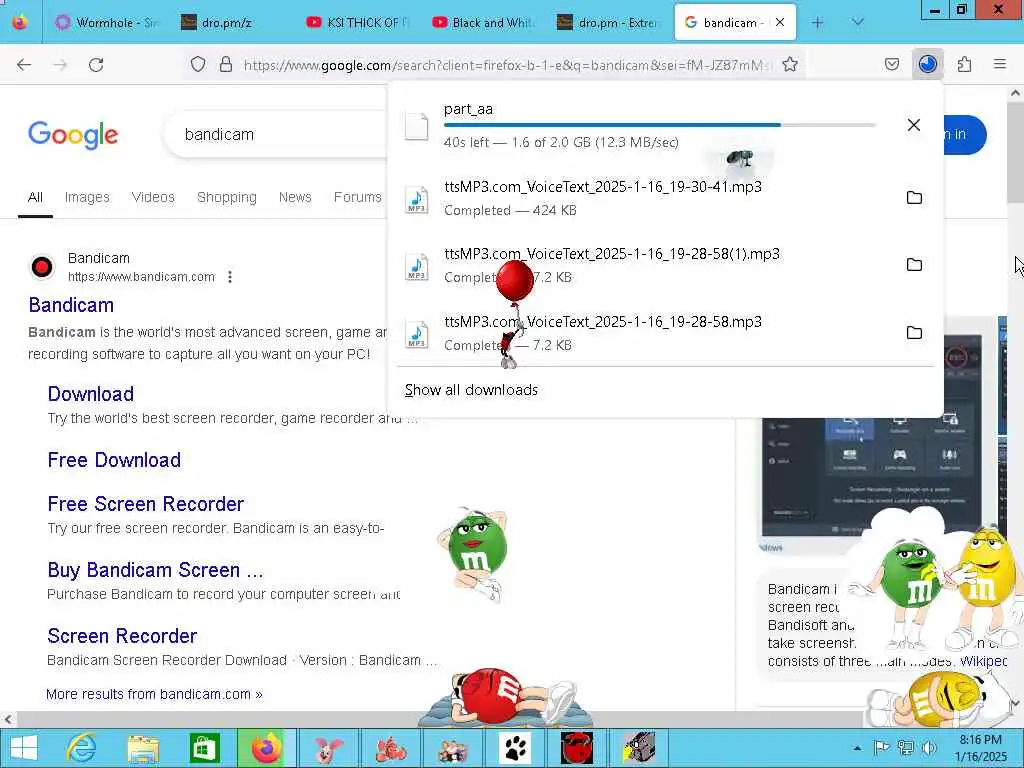This screenshot has width=1024, height=768.
Task: Toggle the Downloads progress toolbar icon
Action: pos(928,64)
